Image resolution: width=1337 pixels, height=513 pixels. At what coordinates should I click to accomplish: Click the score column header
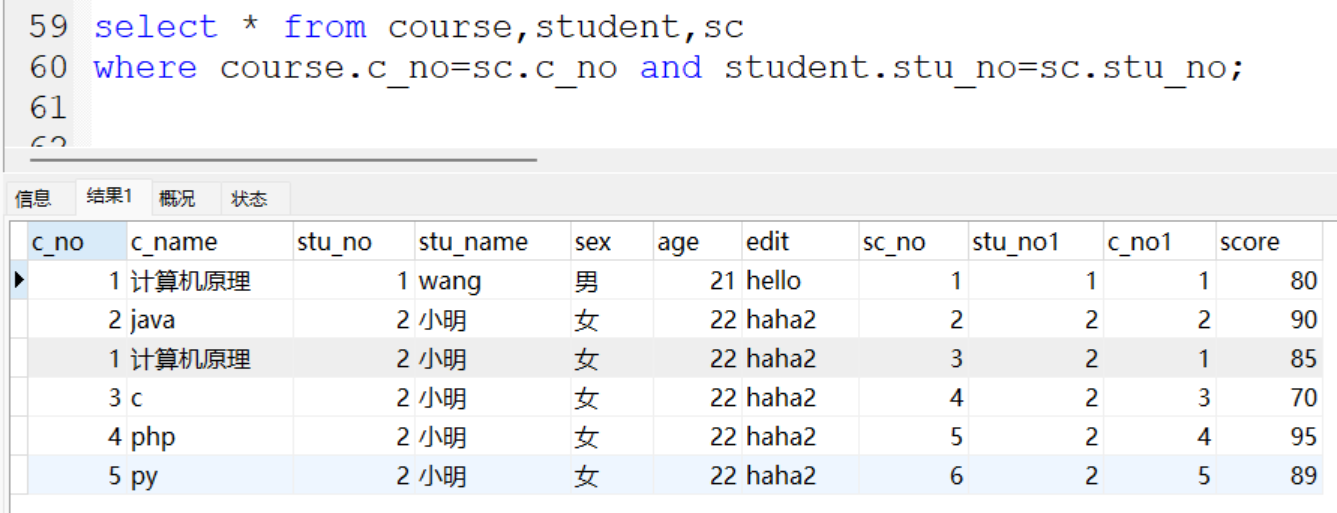[x=1249, y=242]
